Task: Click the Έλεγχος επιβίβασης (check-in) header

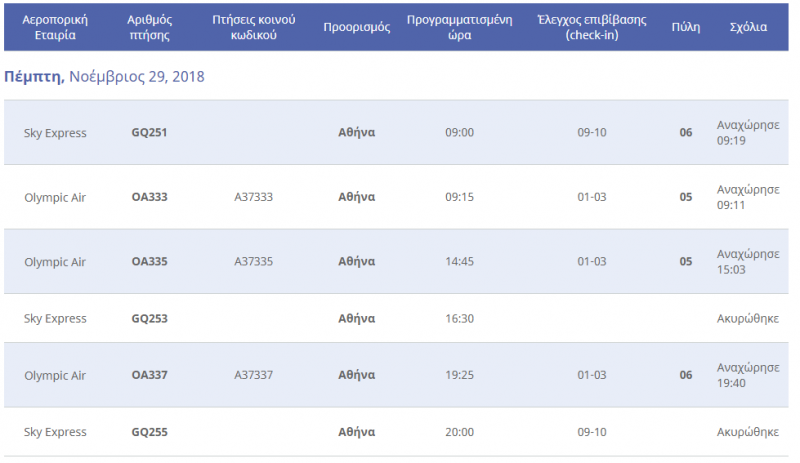Action: (592, 27)
